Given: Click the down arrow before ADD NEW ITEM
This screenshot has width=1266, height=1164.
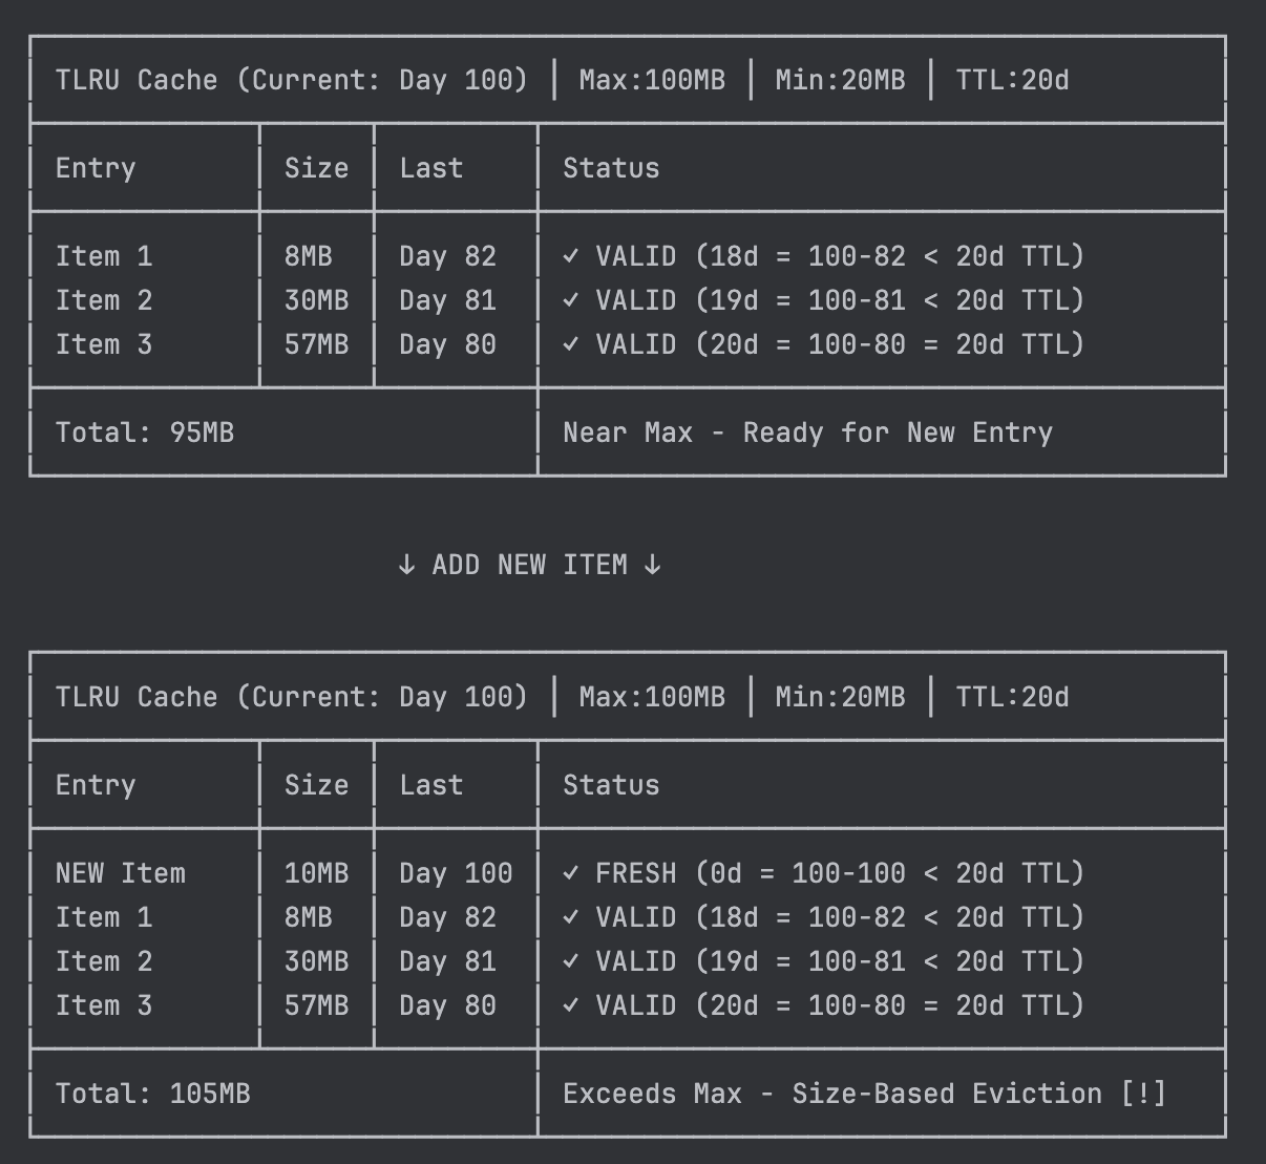Looking at the screenshot, I should [x=406, y=565].
